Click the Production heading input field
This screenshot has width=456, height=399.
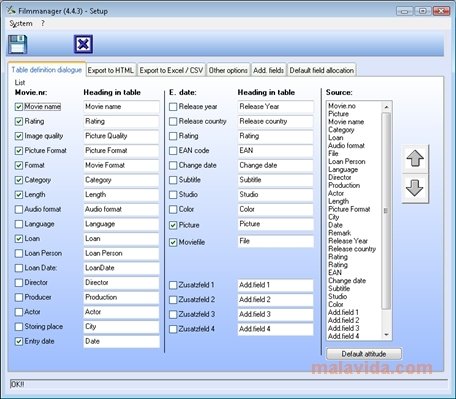coord(121,297)
